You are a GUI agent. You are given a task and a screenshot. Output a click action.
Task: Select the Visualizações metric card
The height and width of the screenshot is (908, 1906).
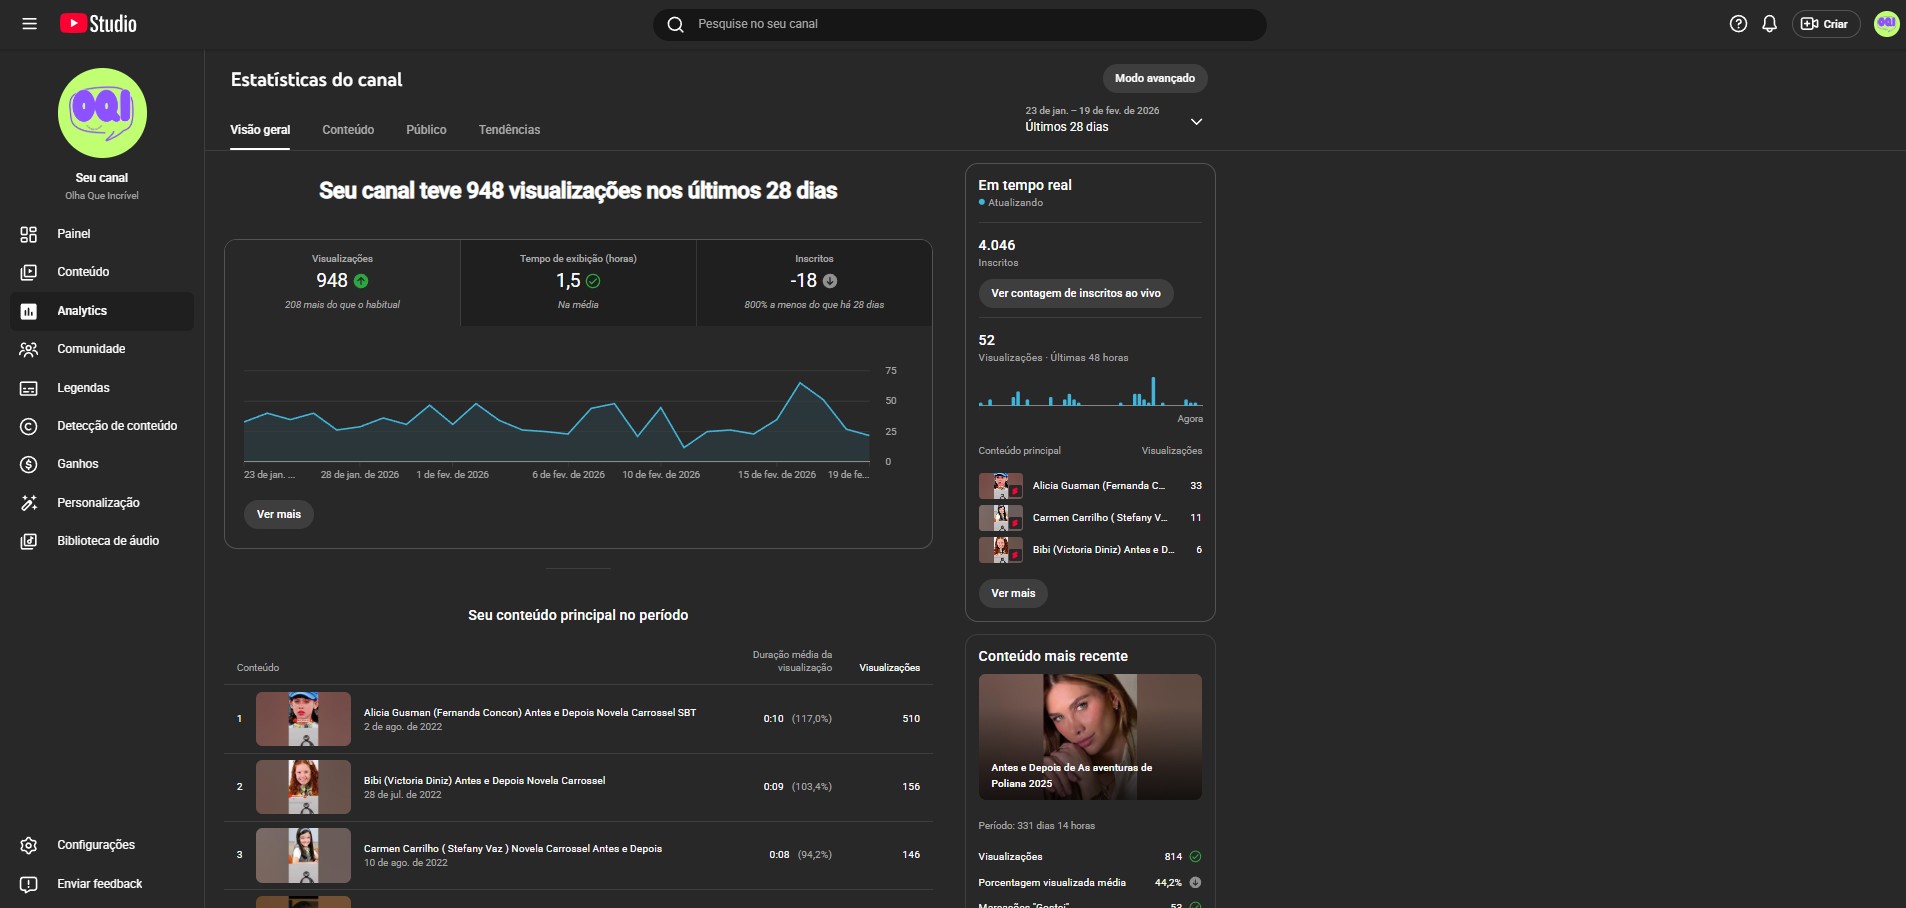pyautogui.click(x=342, y=282)
